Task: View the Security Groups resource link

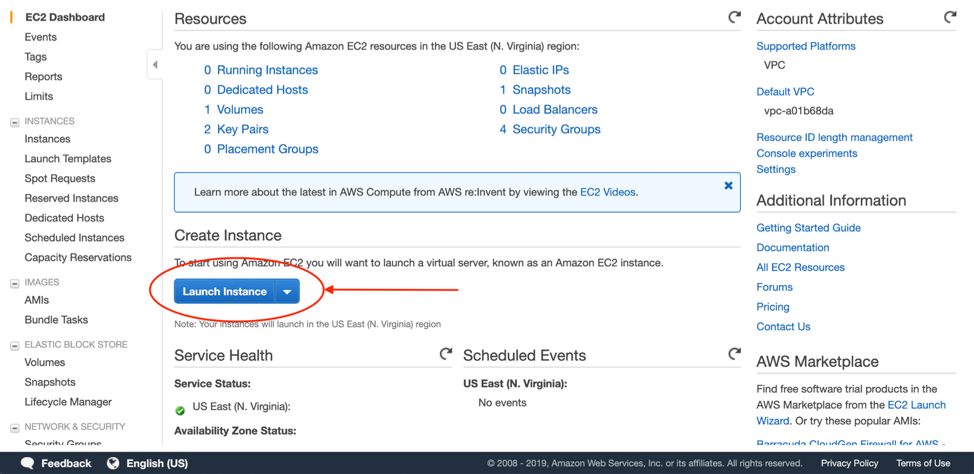Action: [556, 129]
